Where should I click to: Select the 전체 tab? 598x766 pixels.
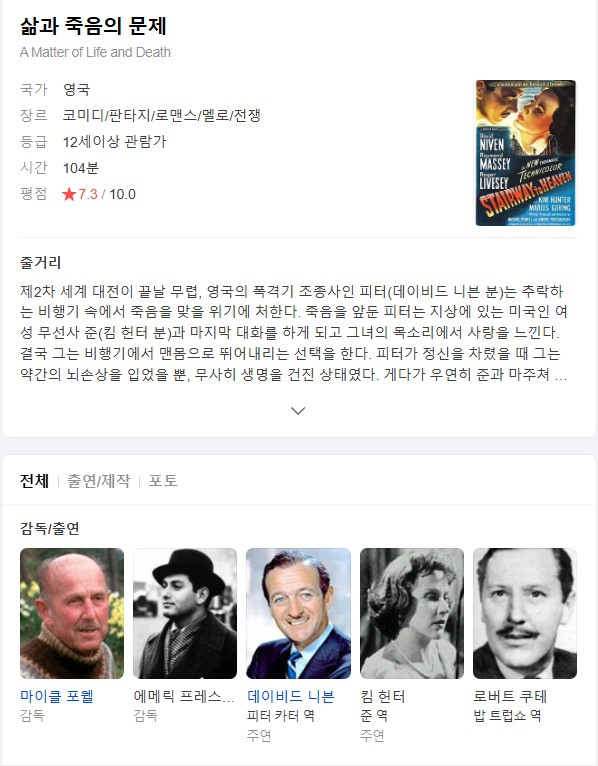pos(34,481)
